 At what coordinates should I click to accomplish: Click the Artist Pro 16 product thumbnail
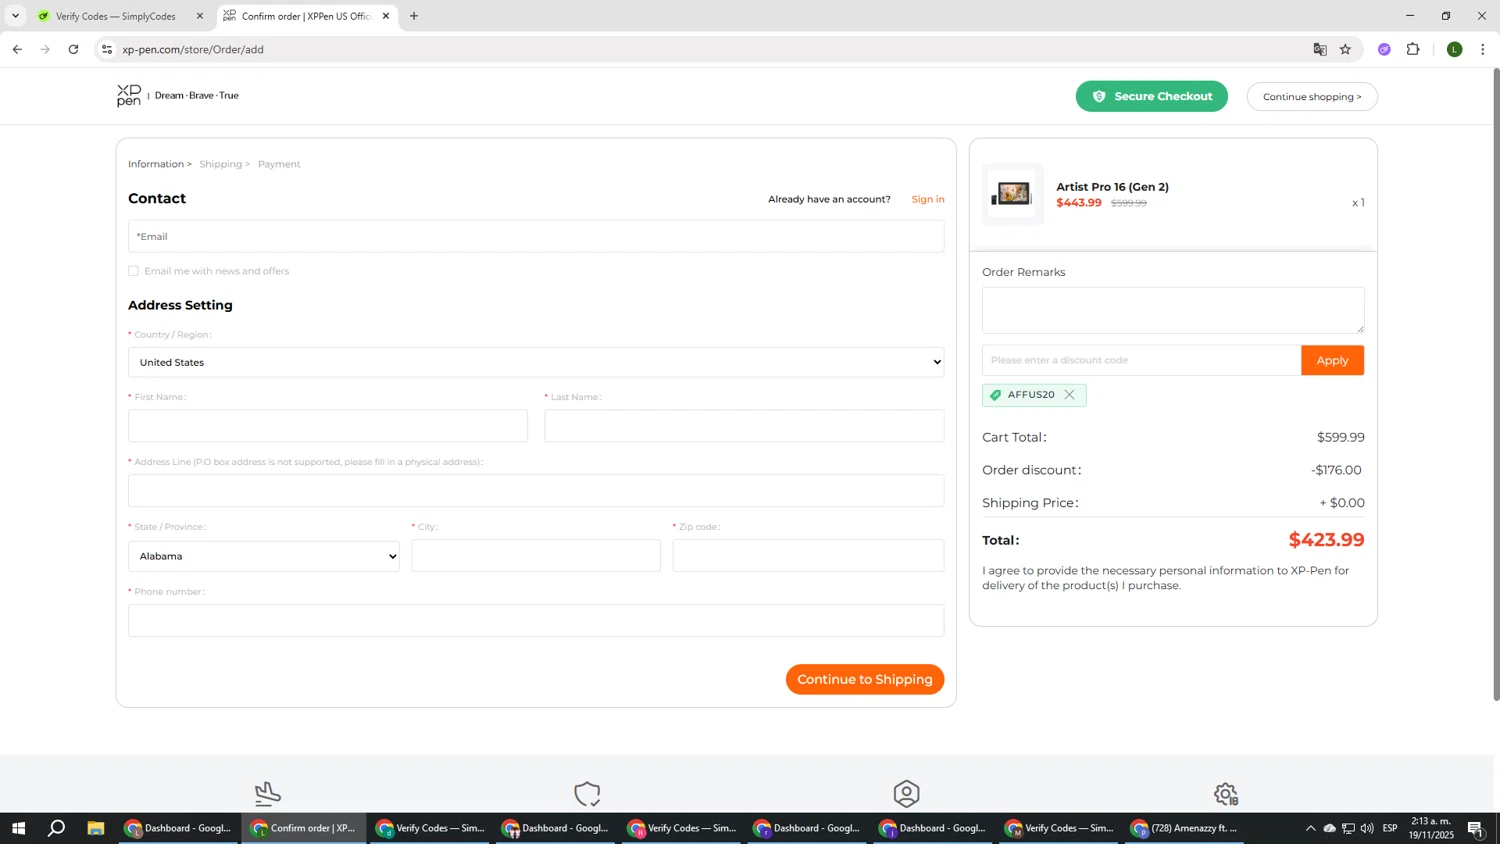(x=1013, y=194)
